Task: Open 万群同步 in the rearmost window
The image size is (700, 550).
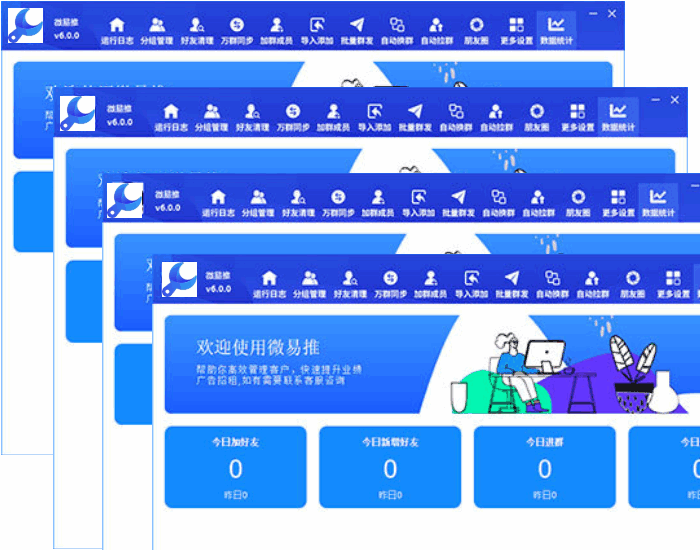Action: (x=237, y=31)
